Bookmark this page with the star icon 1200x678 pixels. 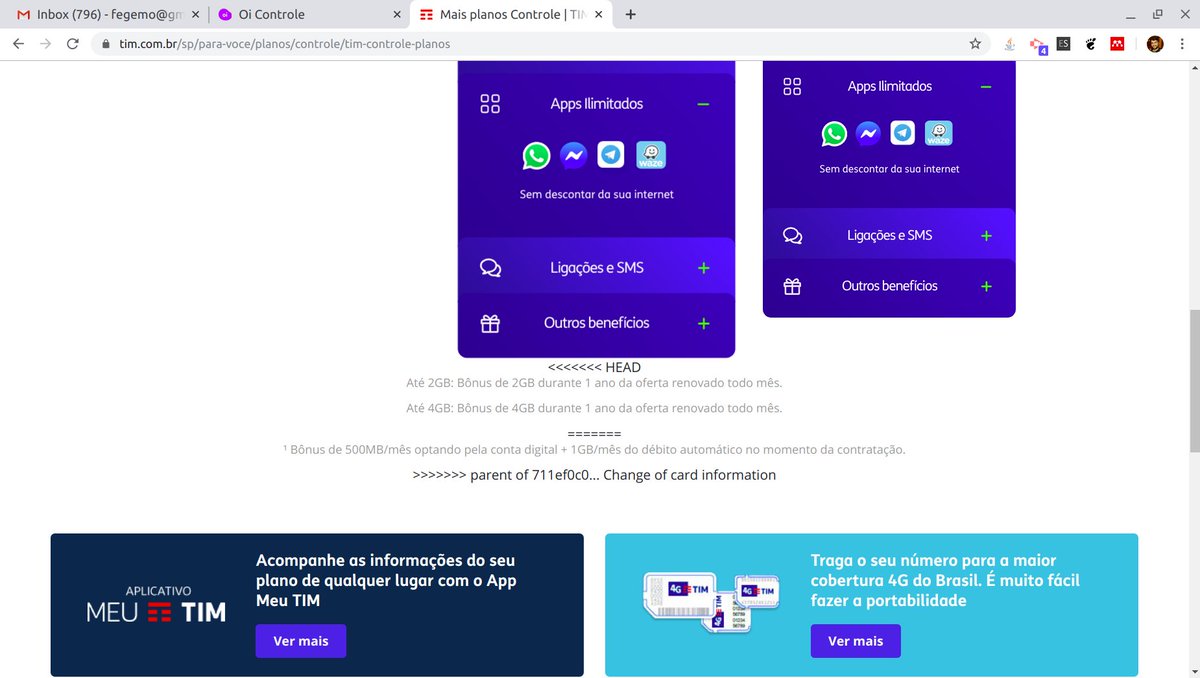point(975,44)
